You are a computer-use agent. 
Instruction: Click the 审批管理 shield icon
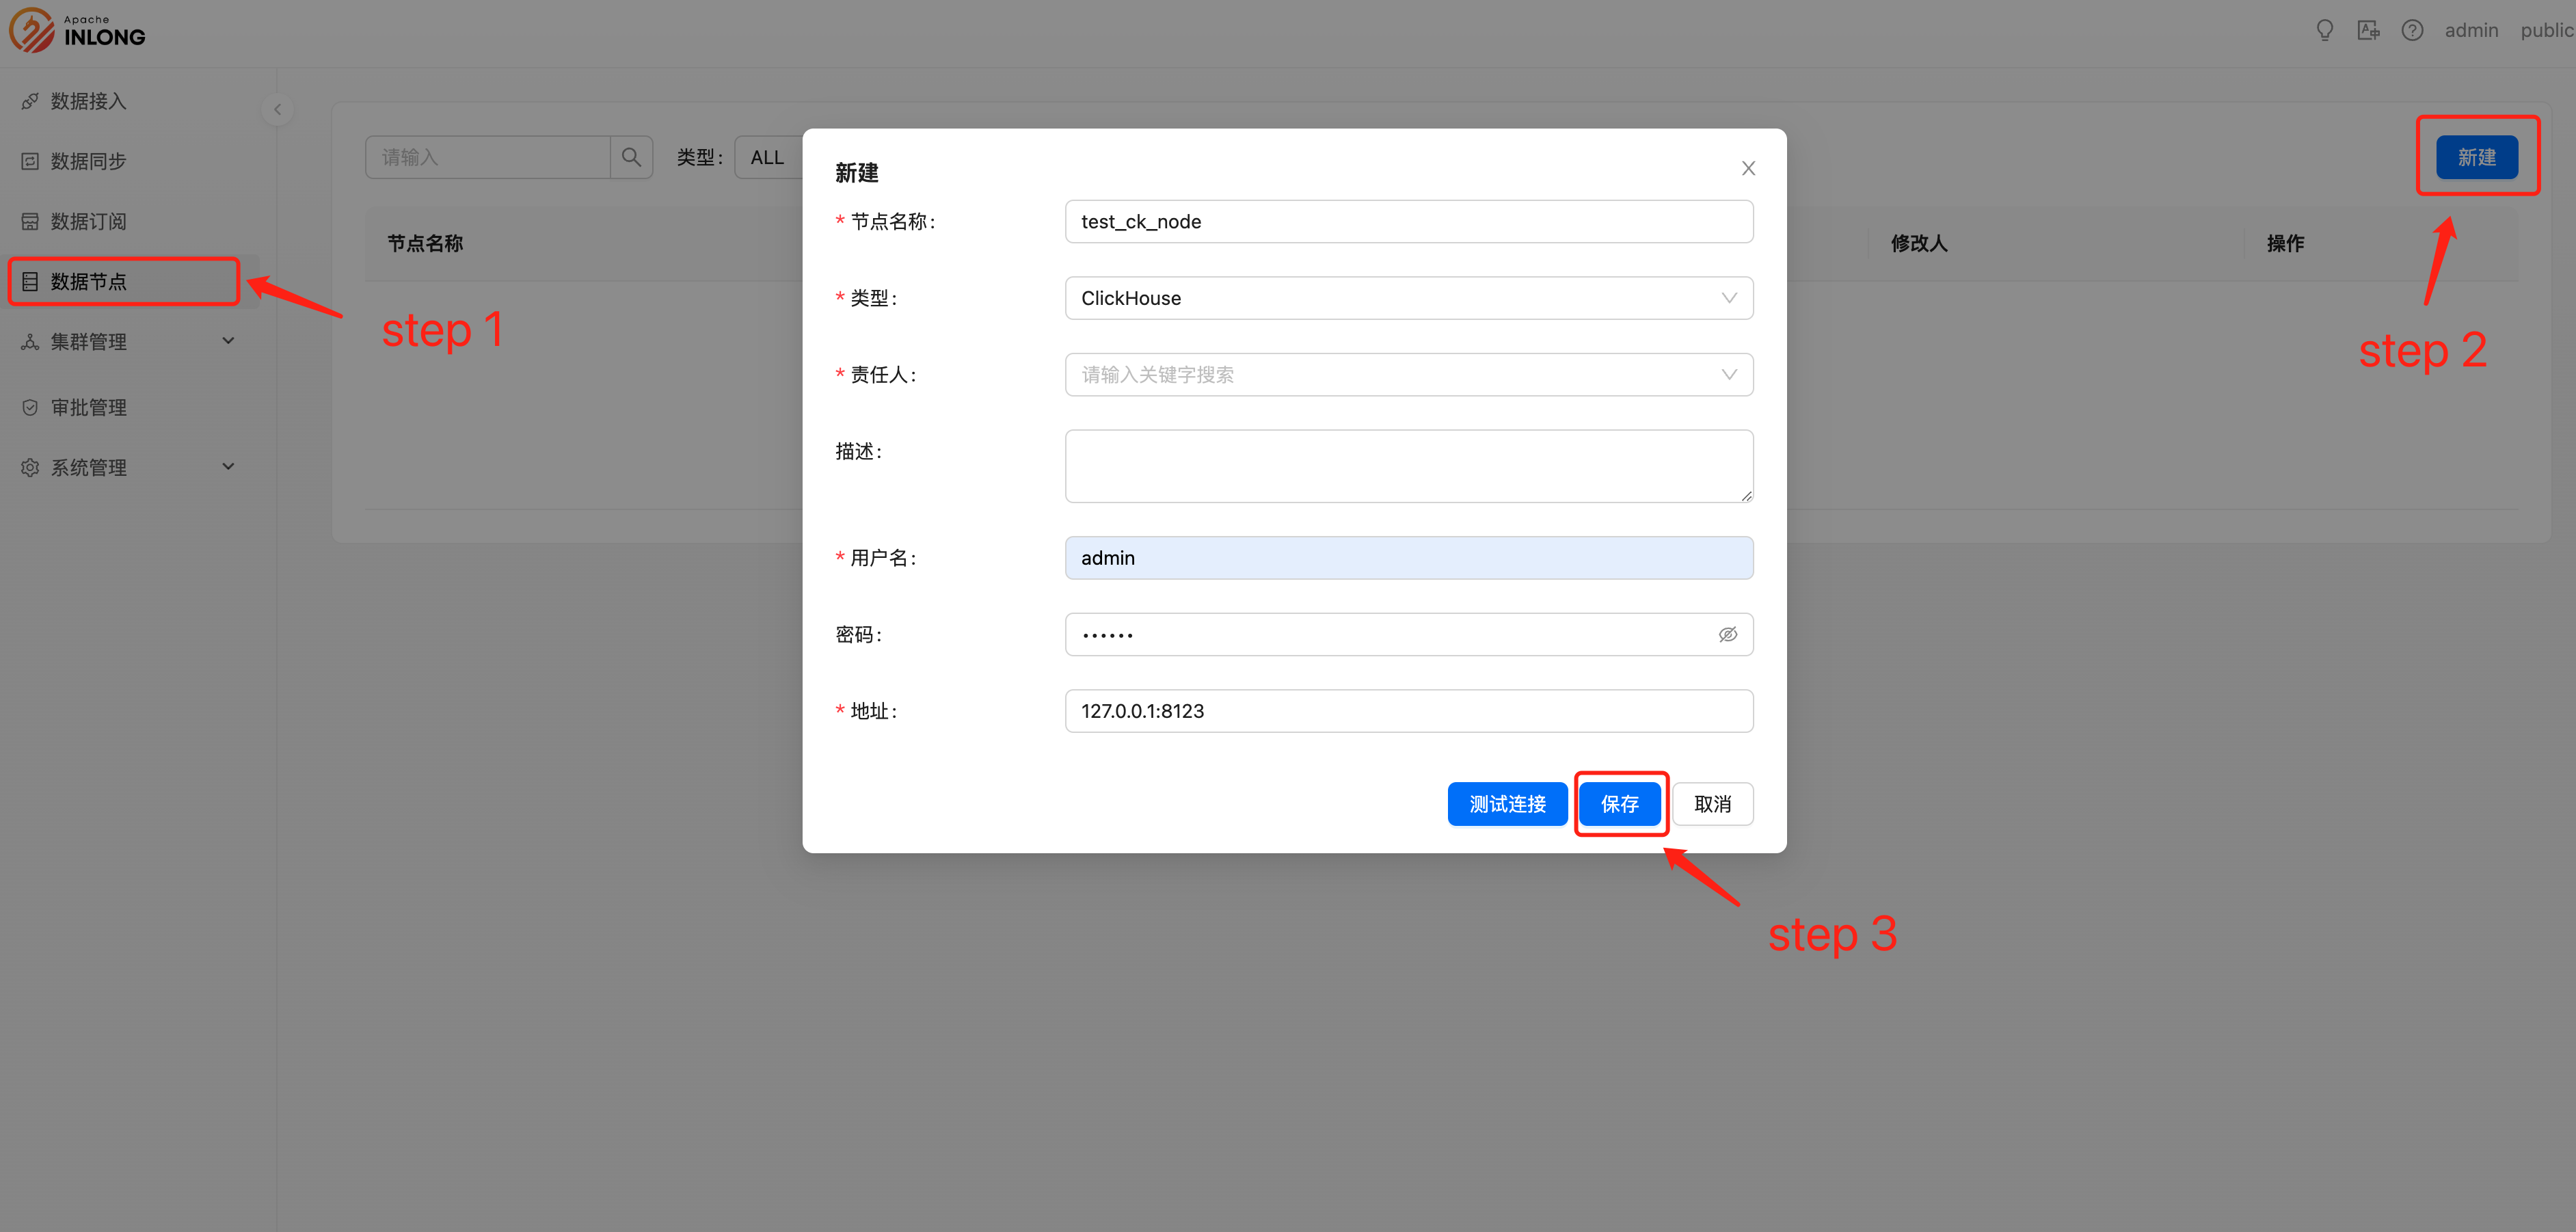30,407
